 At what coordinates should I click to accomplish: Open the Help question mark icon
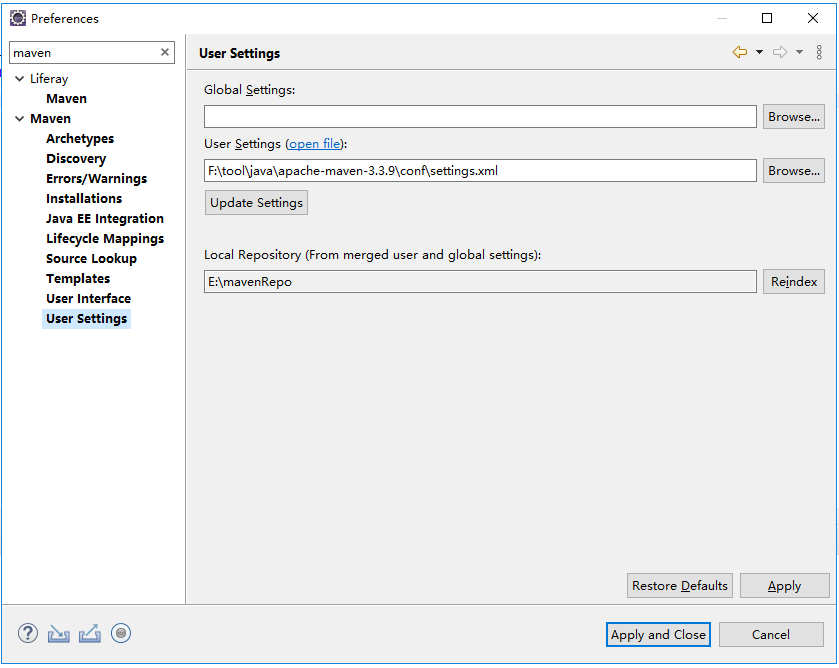coord(28,633)
